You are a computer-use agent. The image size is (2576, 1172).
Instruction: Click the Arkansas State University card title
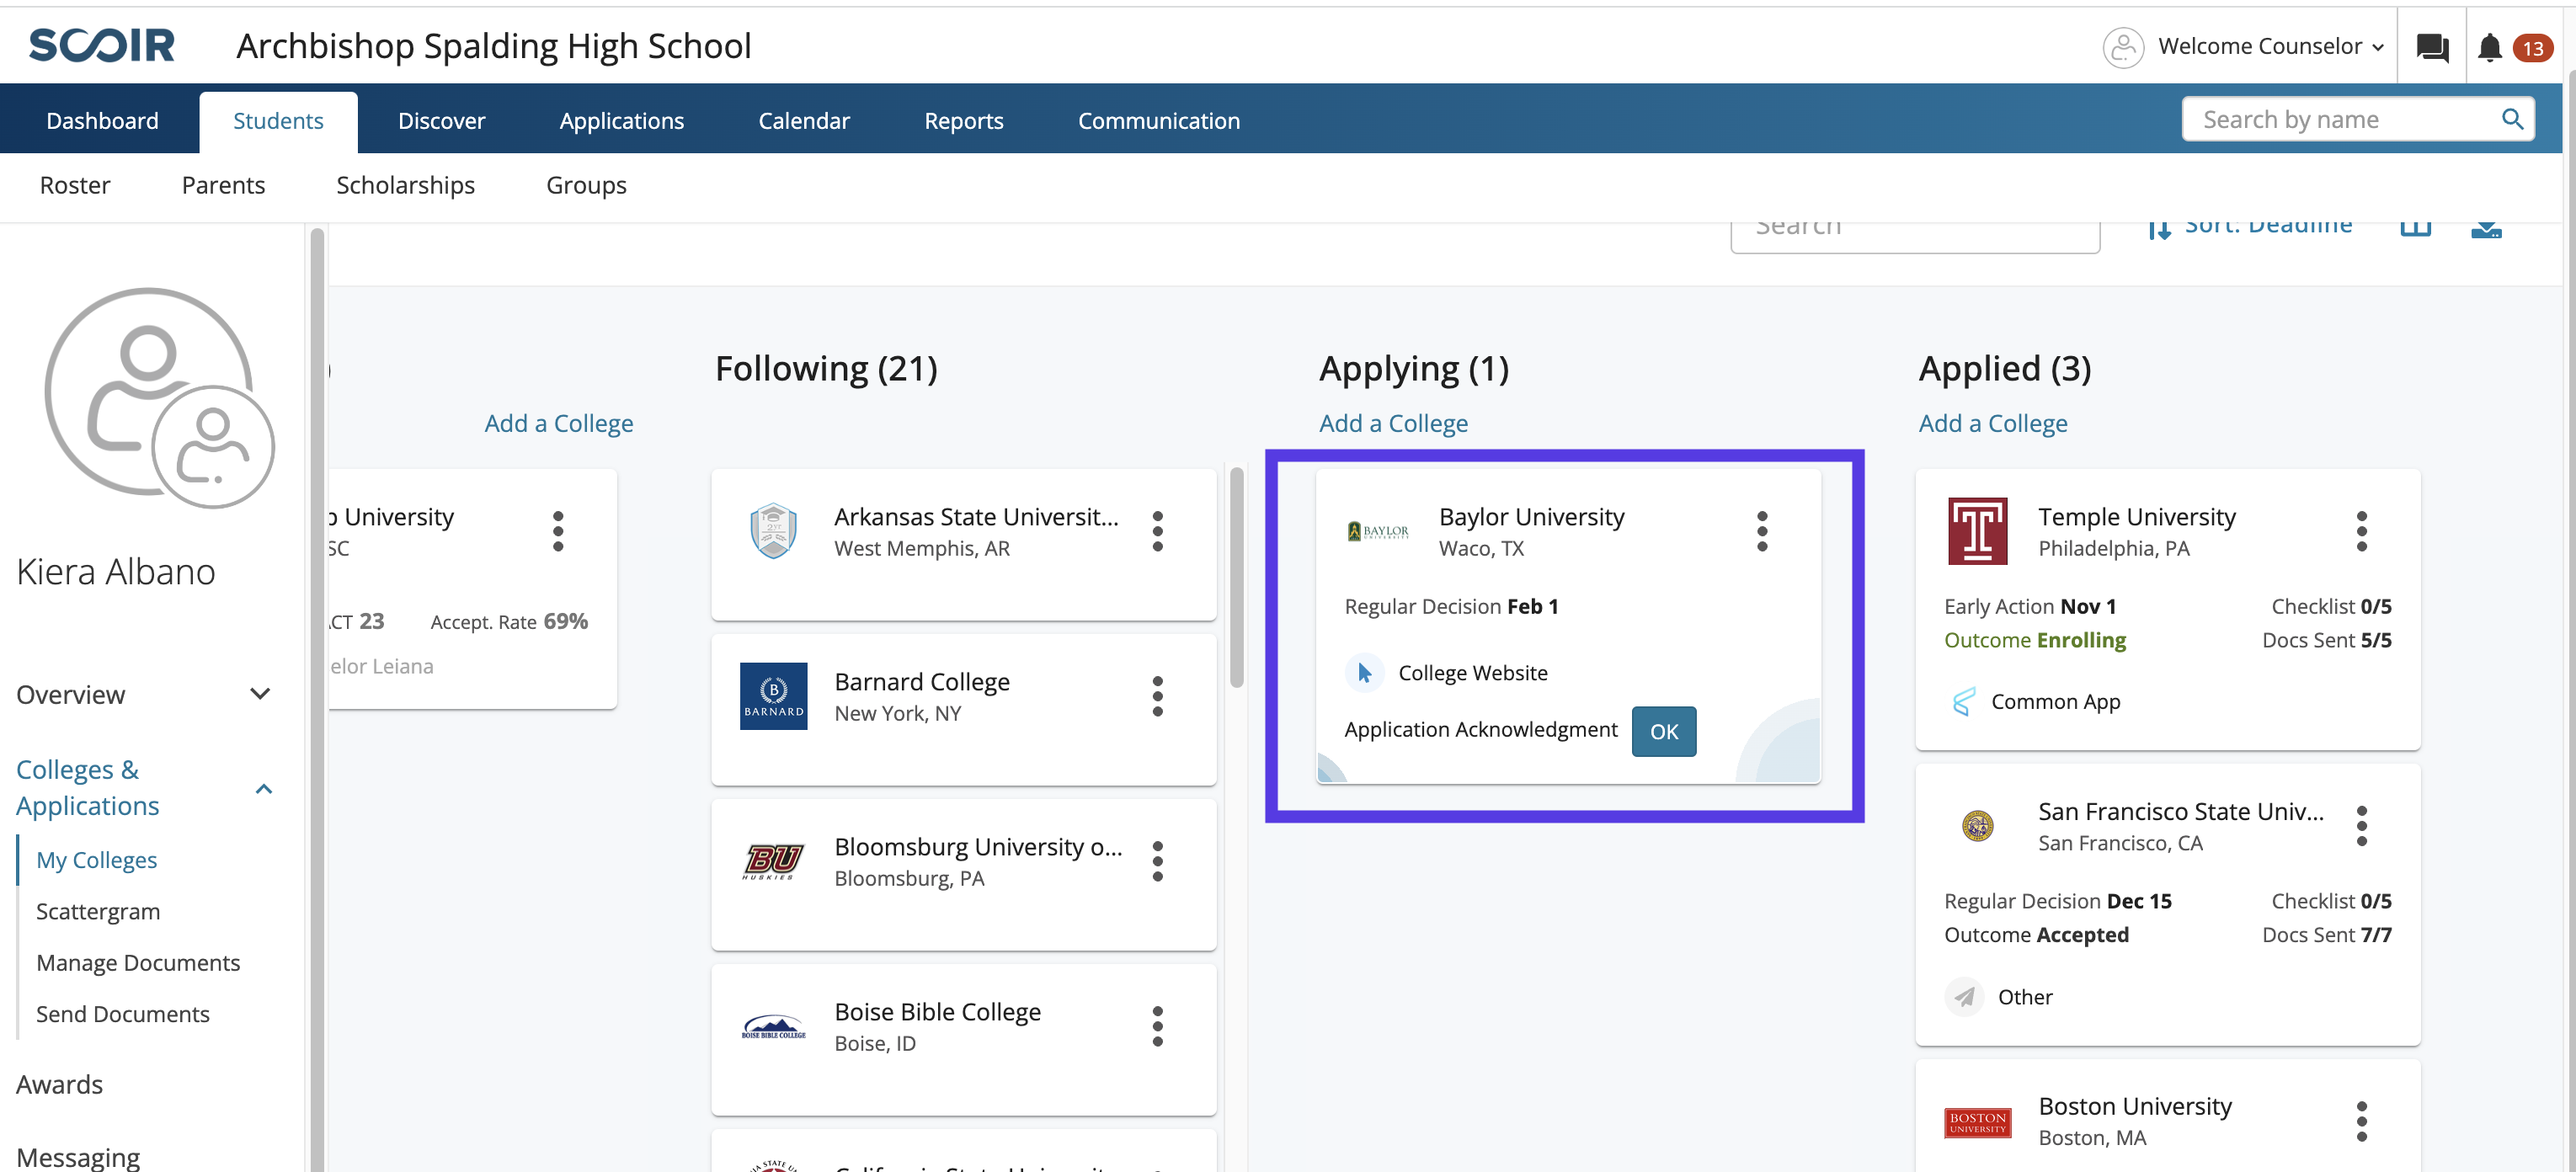tap(976, 516)
